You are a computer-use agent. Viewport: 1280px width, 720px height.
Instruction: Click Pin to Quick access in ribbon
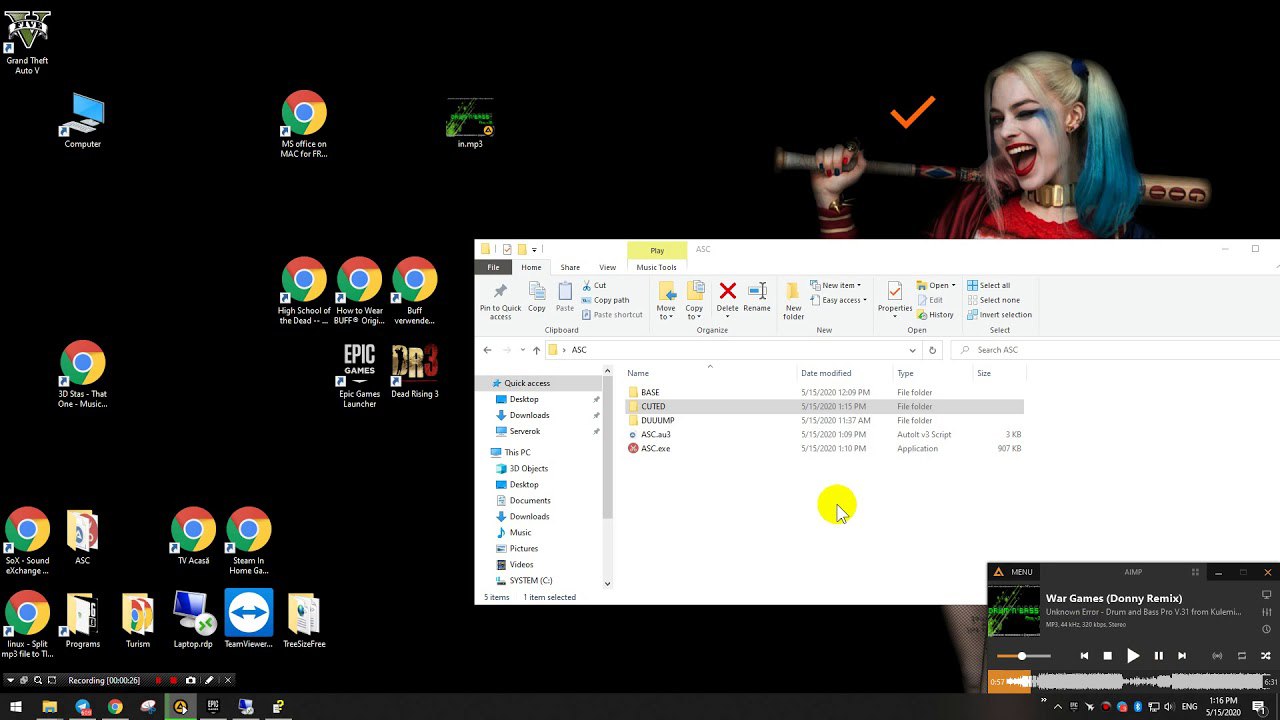(x=500, y=300)
